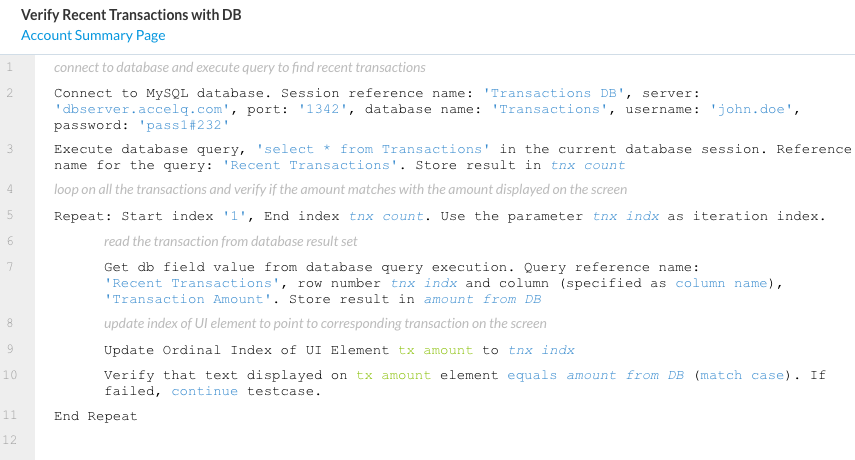855x460 pixels.
Task: Click line number 12 in the gutter
Action: 9,440
